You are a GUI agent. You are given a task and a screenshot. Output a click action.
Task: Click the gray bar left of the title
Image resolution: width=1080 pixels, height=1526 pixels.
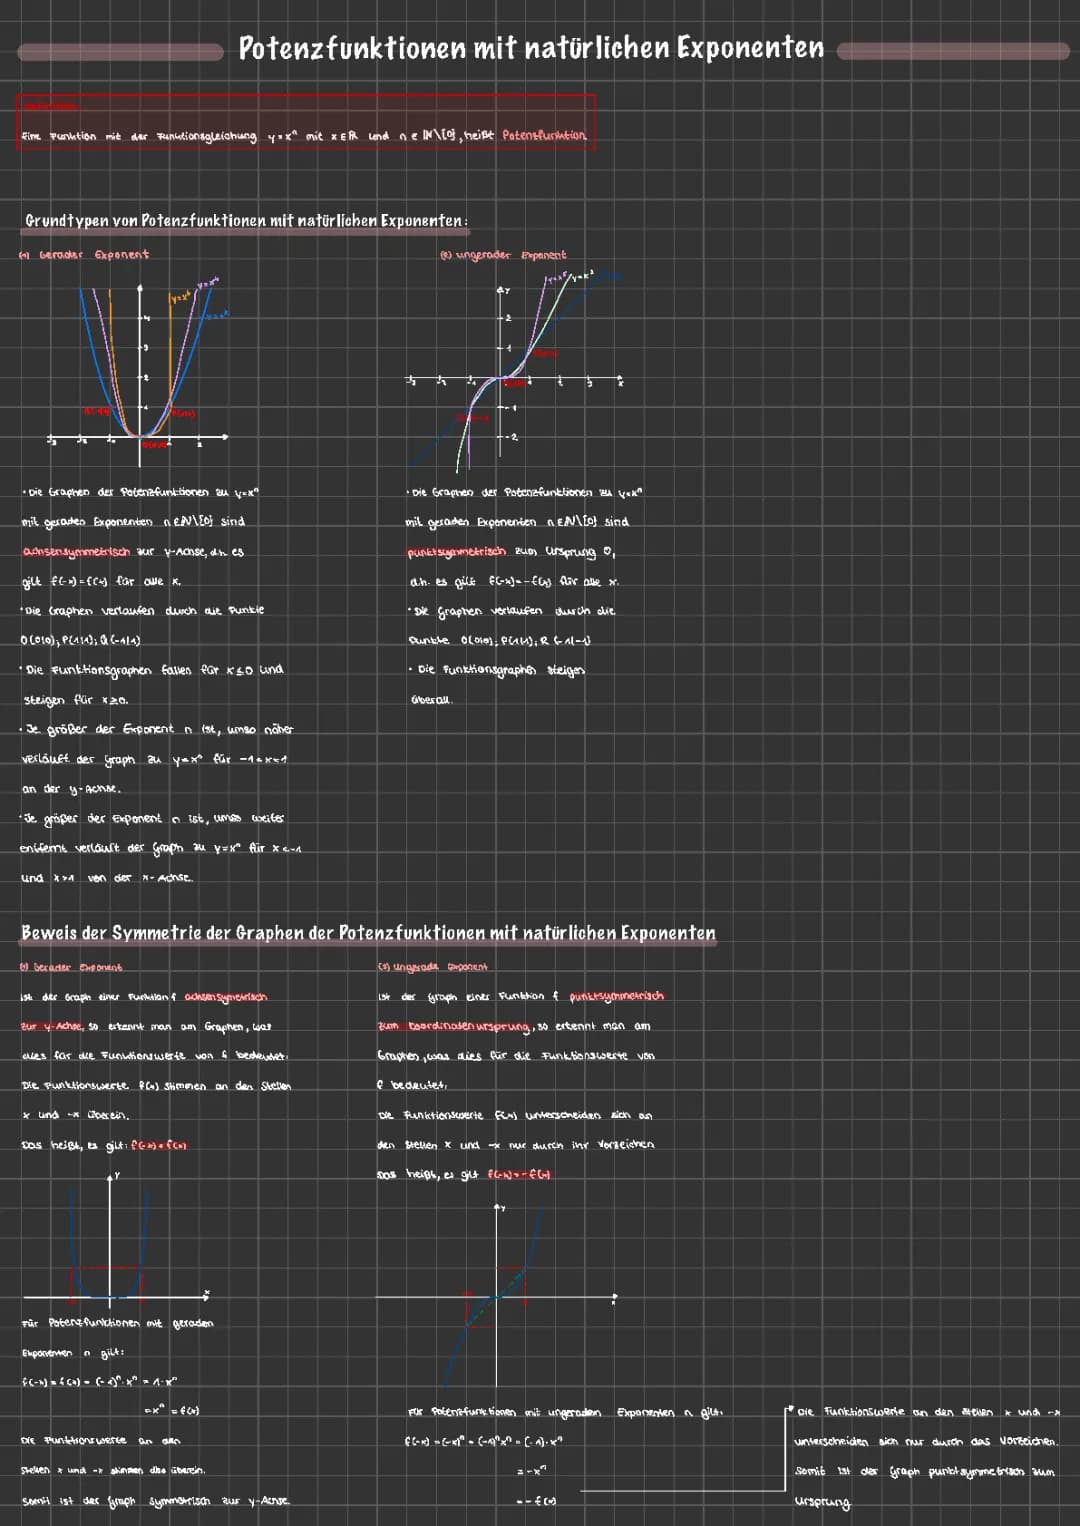pyautogui.click(x=120, y=51)
